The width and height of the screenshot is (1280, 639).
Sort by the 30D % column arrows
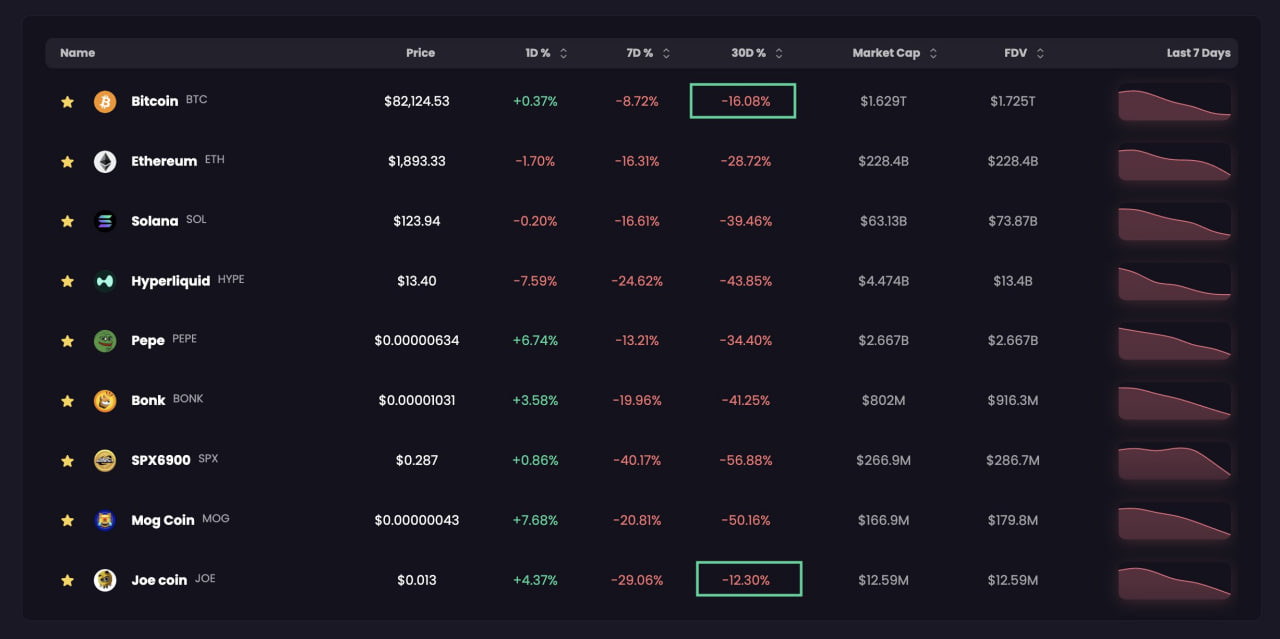pyautogui.click(x=779, y=53)
